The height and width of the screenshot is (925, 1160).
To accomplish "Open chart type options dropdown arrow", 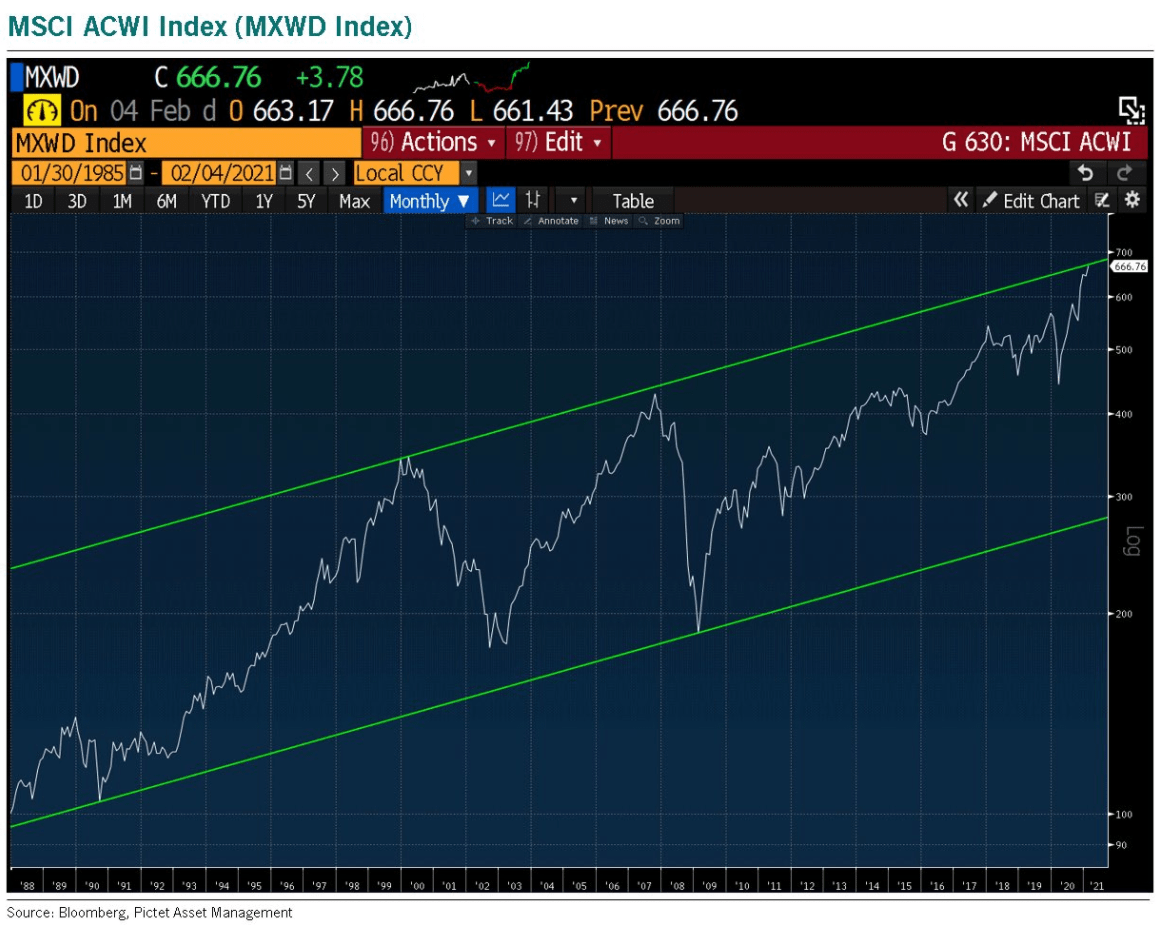I will [573, 201].
